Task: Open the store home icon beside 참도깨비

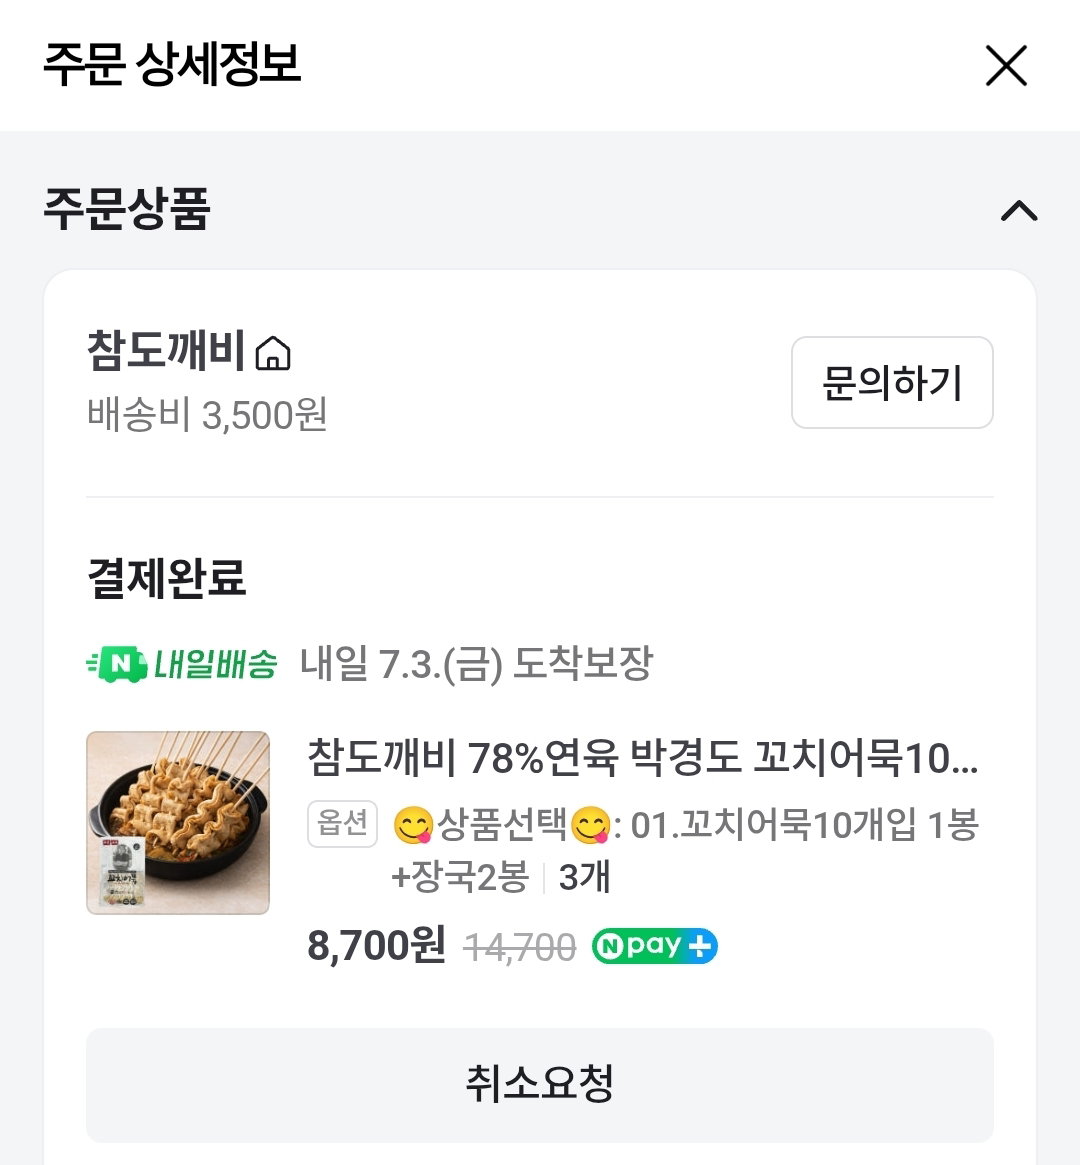Action: click(273, 353)
